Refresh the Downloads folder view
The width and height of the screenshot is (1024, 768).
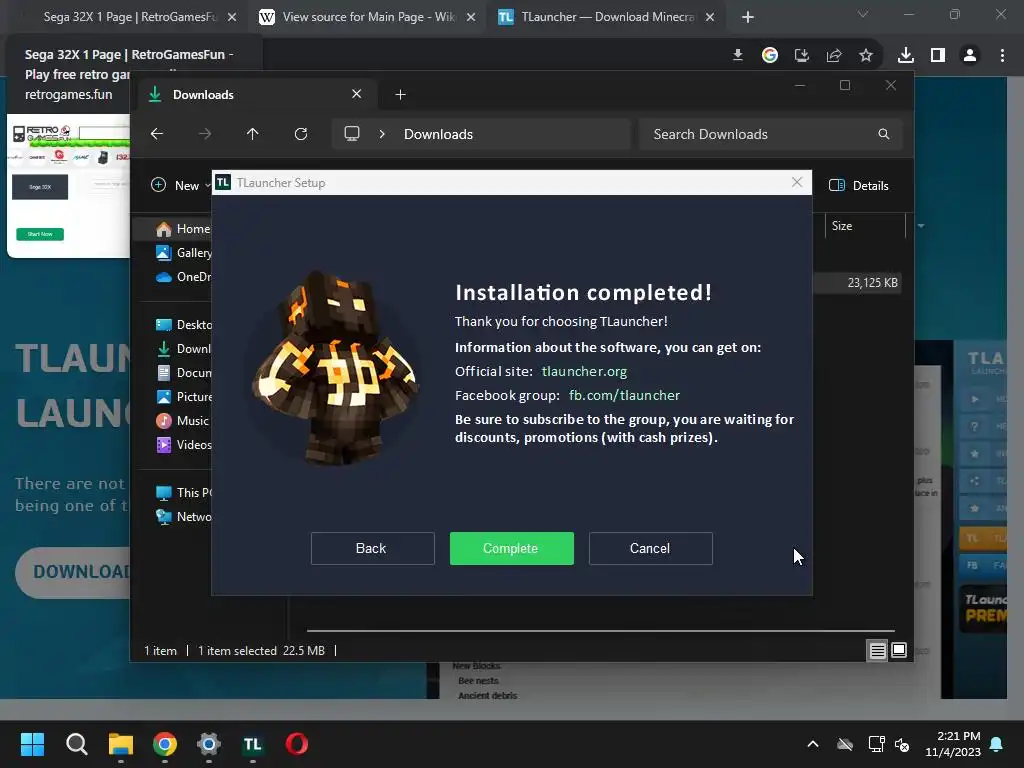[x=300, y=134]
